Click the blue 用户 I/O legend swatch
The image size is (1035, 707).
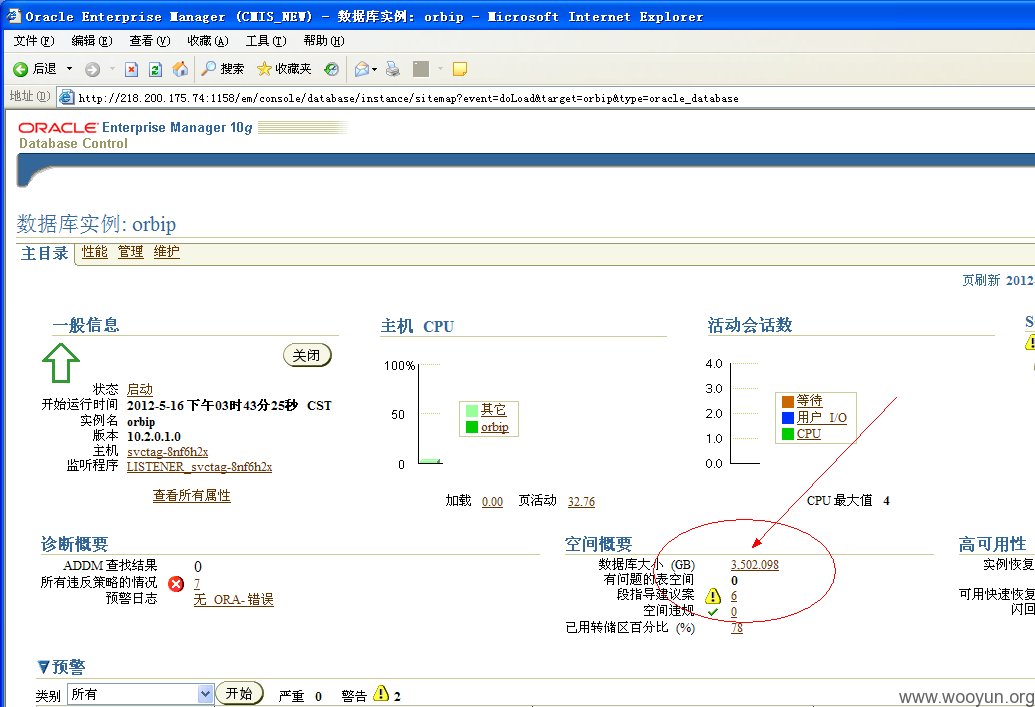click(x=787, y=417)
